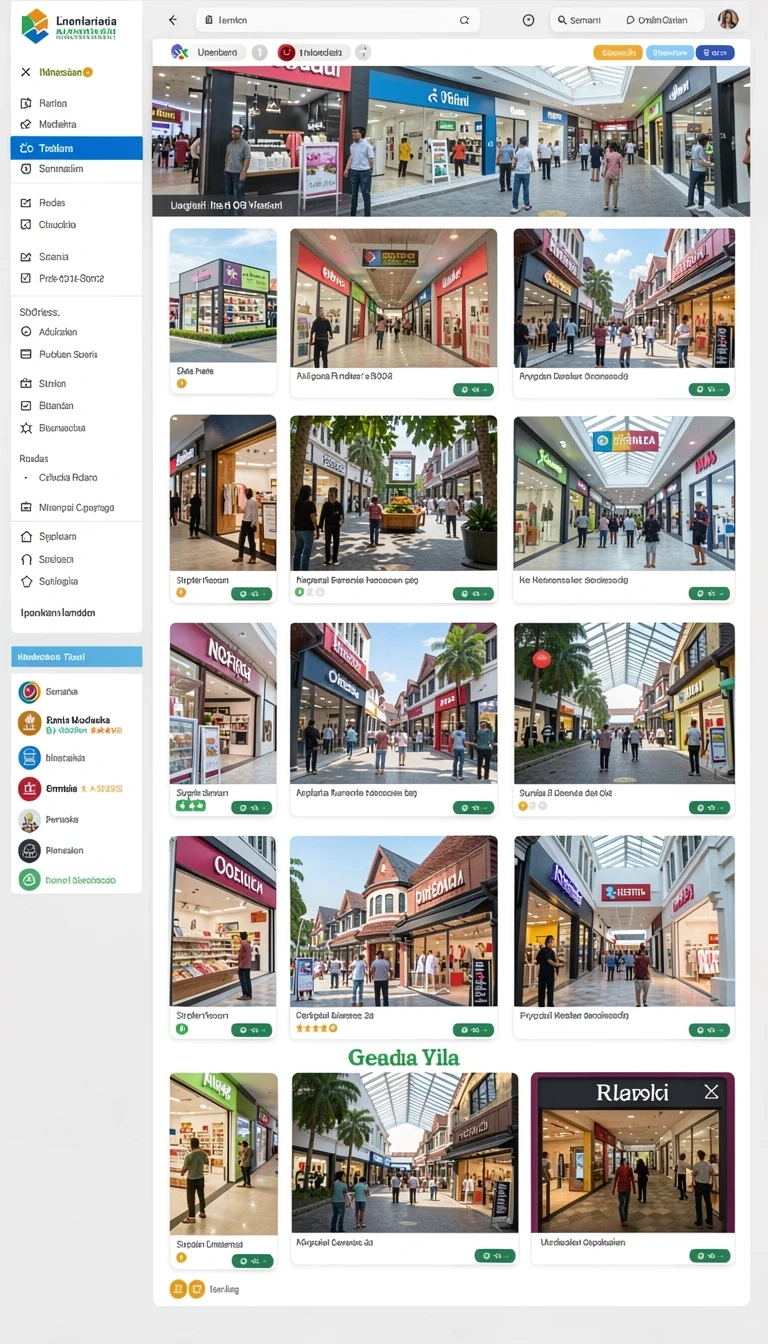Open the 'Geadia Yila' section heading

[404, 1057]
